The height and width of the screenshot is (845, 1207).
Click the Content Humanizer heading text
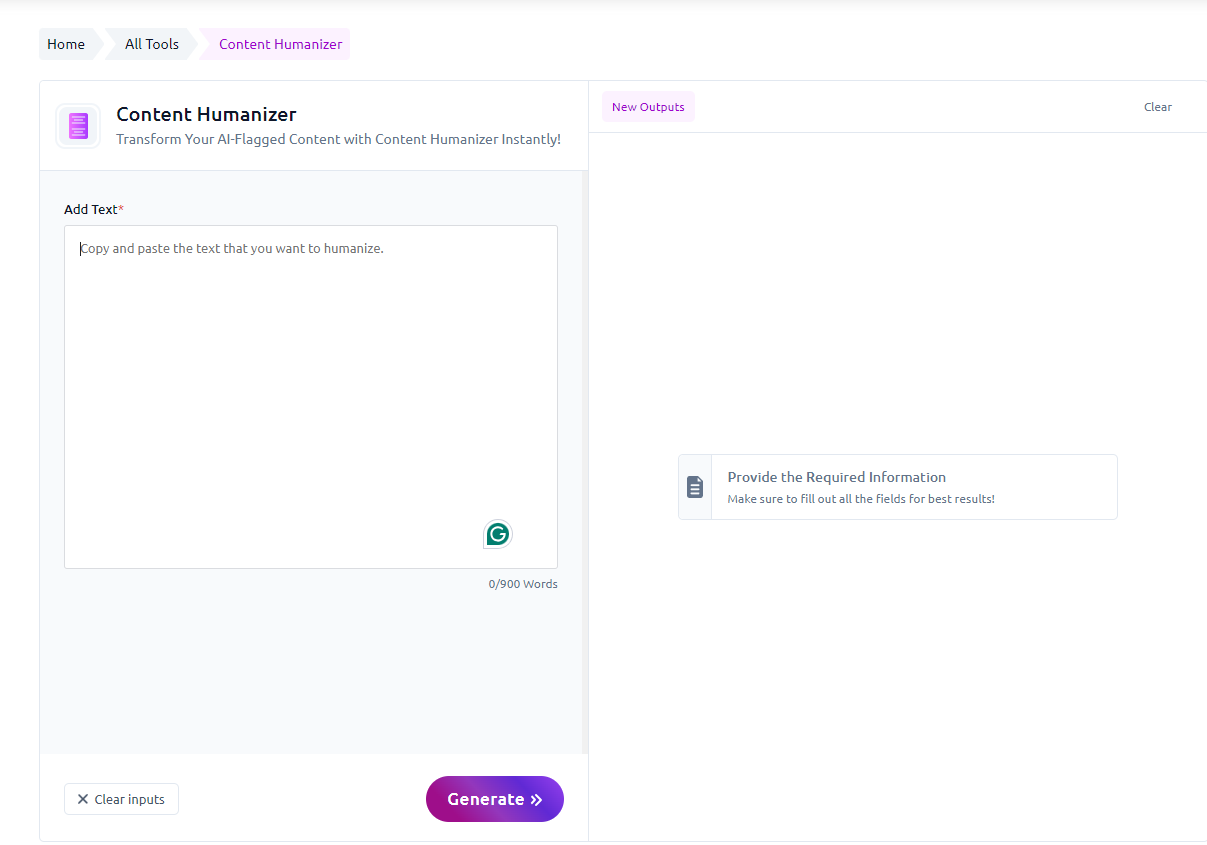pos(206,114)
